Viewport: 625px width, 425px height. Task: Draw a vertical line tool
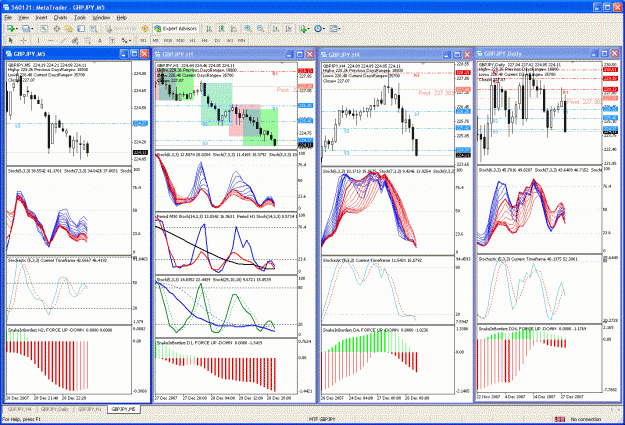38,40
